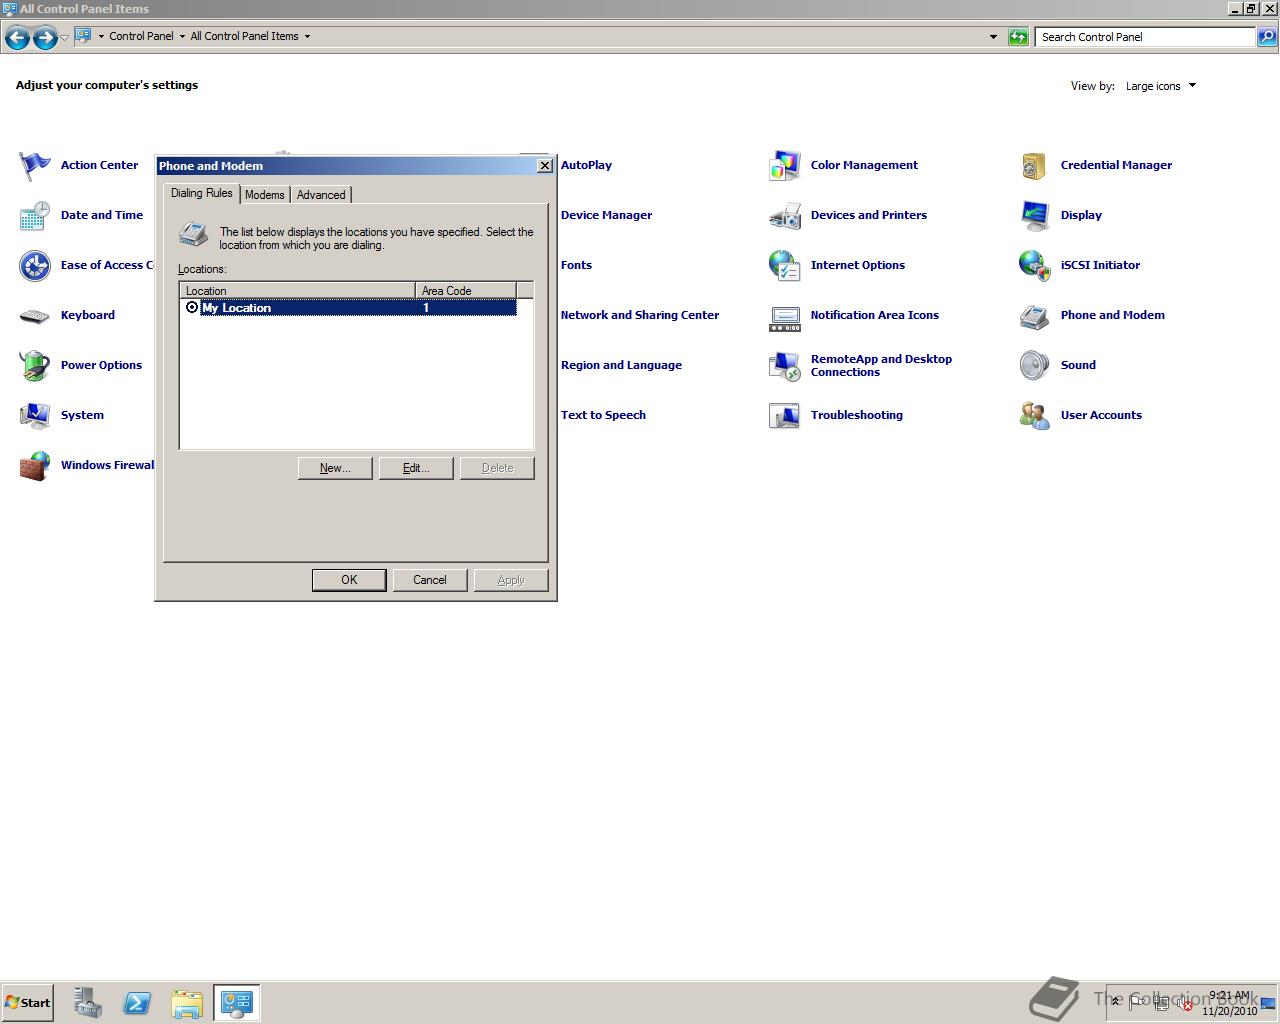Open the Devices and Printers icon

(785, 216)
